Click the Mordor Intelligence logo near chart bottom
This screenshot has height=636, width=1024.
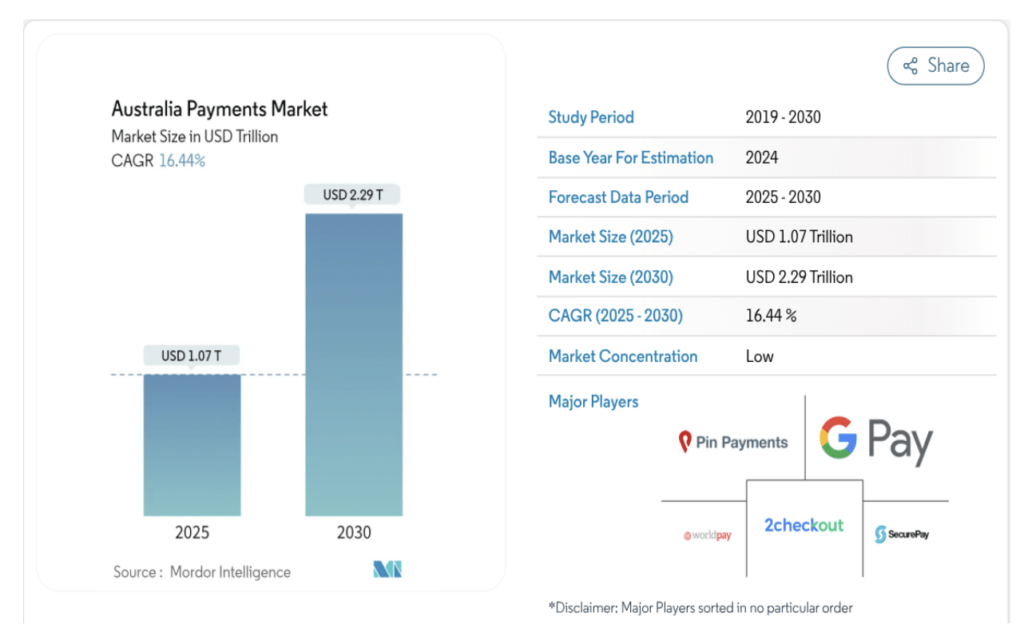388,567
